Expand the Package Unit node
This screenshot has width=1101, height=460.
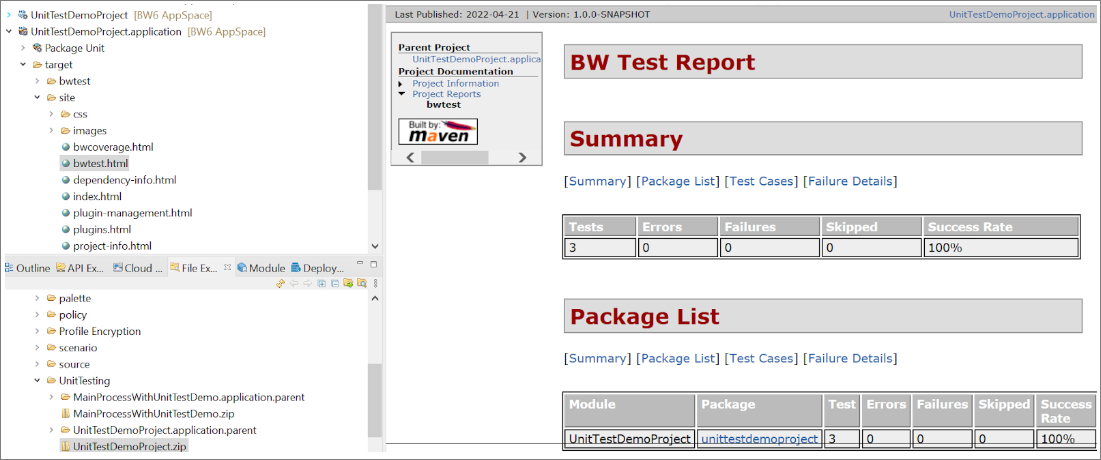click(23, 48)
